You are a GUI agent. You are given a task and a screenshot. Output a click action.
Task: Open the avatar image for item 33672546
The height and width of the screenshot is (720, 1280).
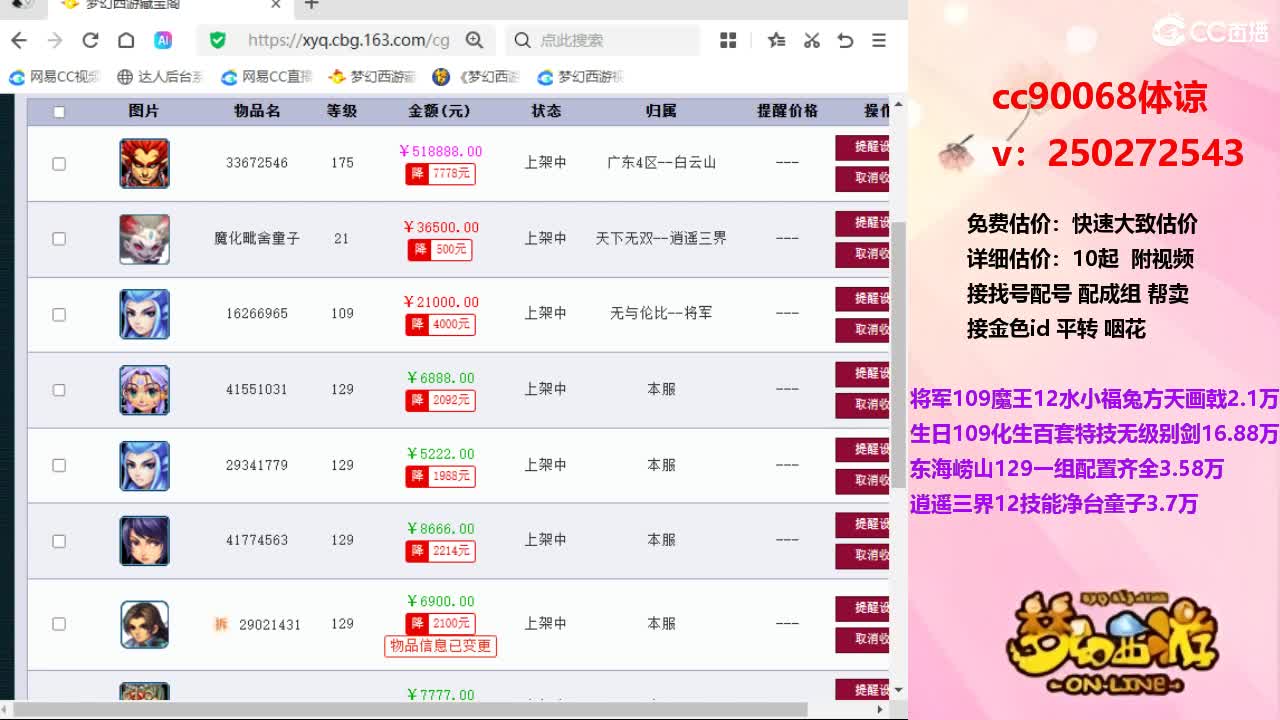145,163
